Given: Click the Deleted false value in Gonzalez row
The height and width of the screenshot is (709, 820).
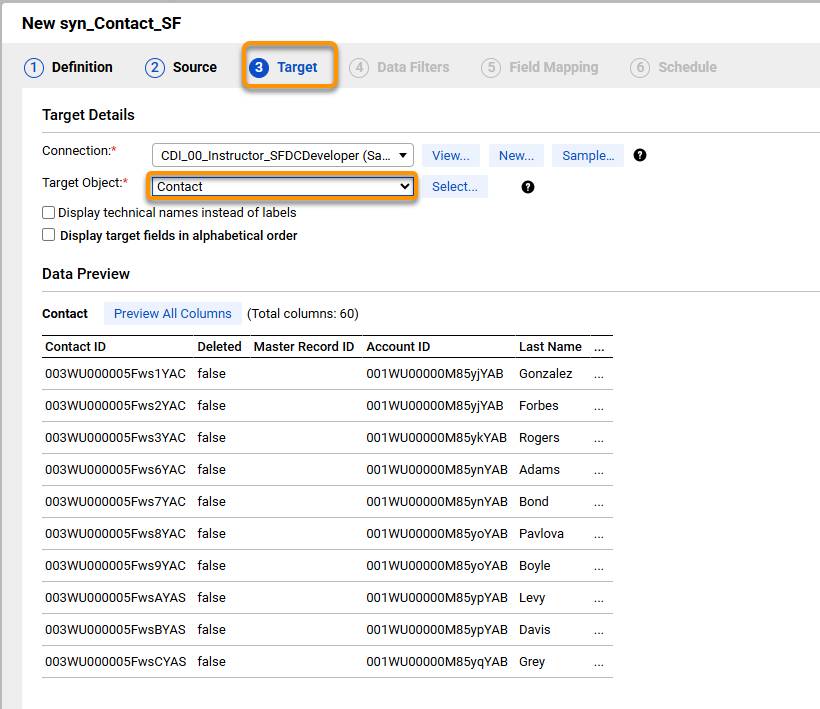Looking at the screenshot, I should (211, 374).
